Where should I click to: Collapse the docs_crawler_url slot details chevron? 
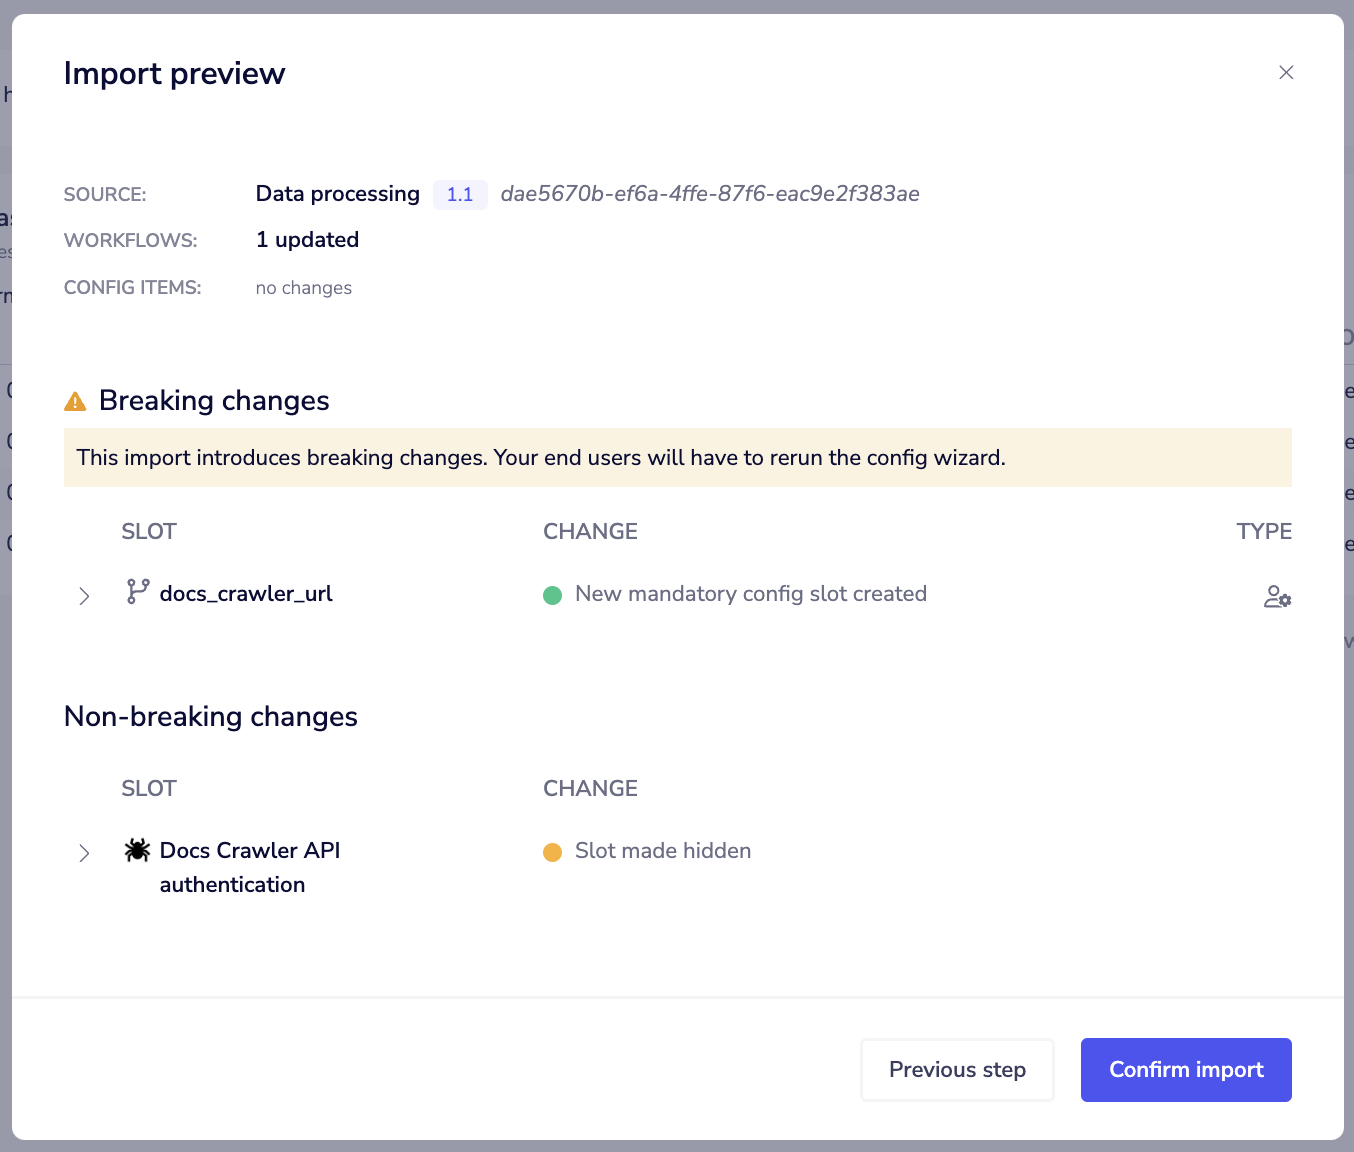(x=84, y=596)
